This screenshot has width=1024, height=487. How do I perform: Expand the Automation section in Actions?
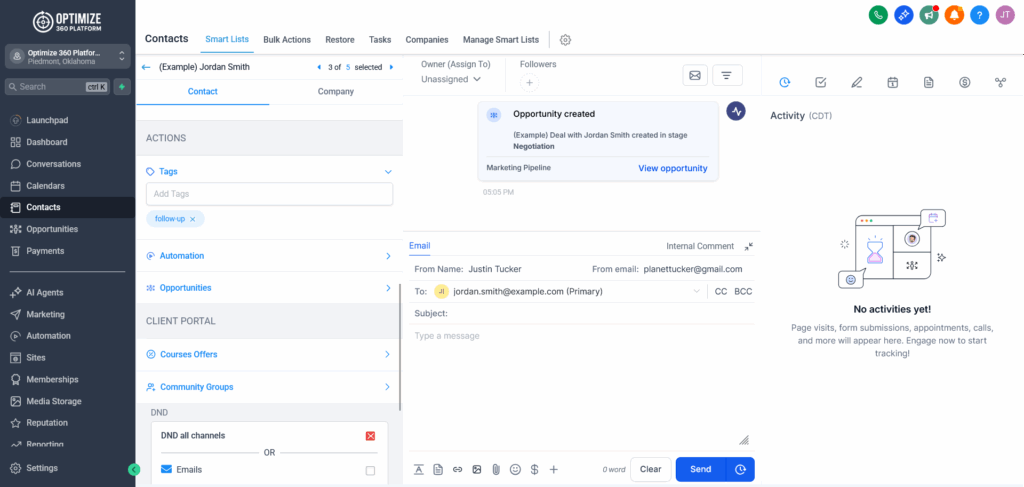269,256
